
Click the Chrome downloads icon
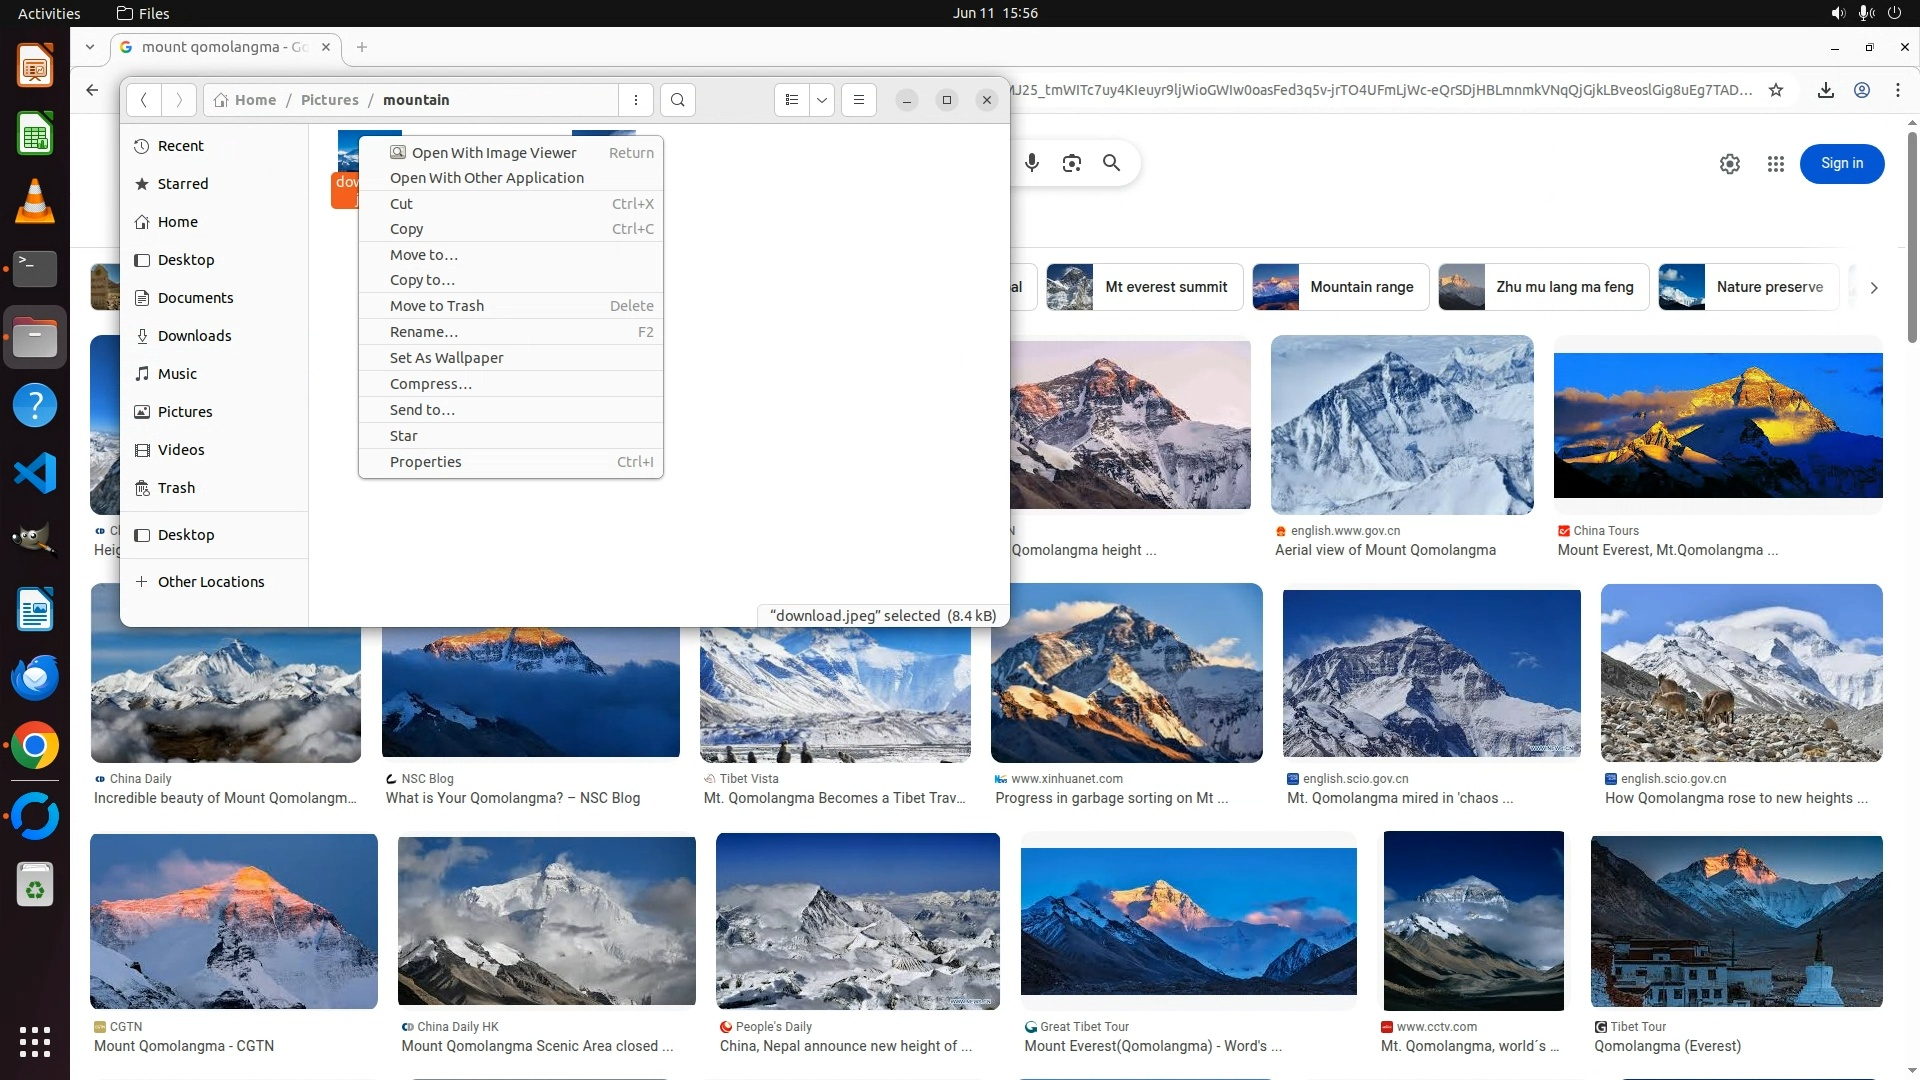(1826, 90)
